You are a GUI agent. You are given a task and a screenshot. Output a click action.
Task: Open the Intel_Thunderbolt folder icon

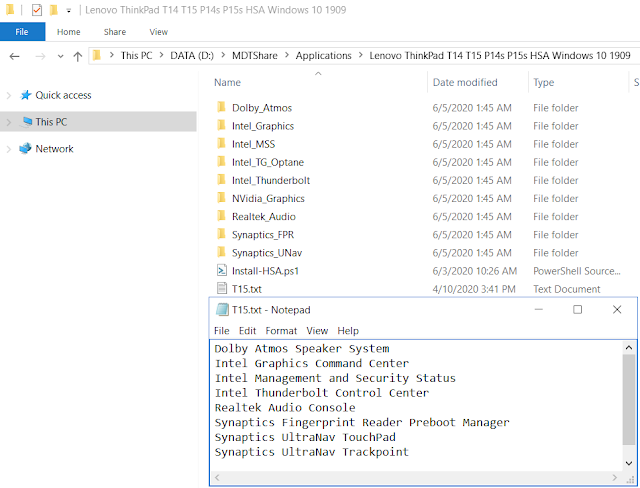point(221,180)
